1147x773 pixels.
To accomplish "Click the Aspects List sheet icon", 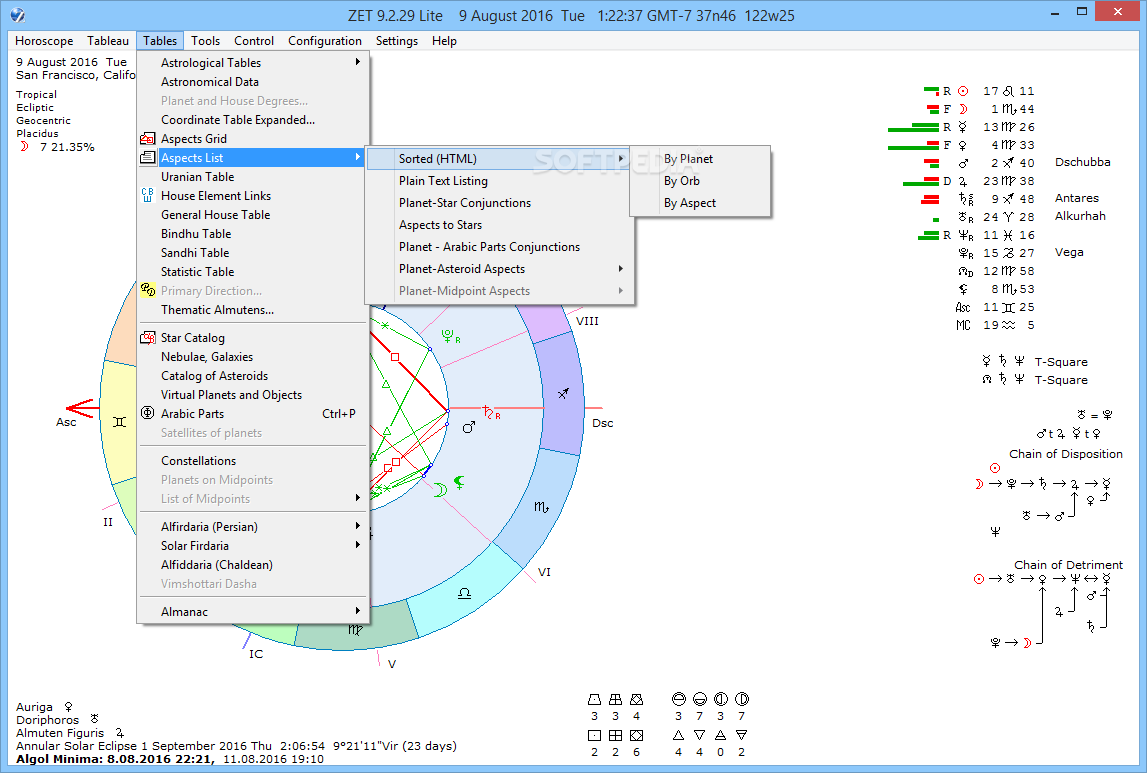I will coord(148,157).
